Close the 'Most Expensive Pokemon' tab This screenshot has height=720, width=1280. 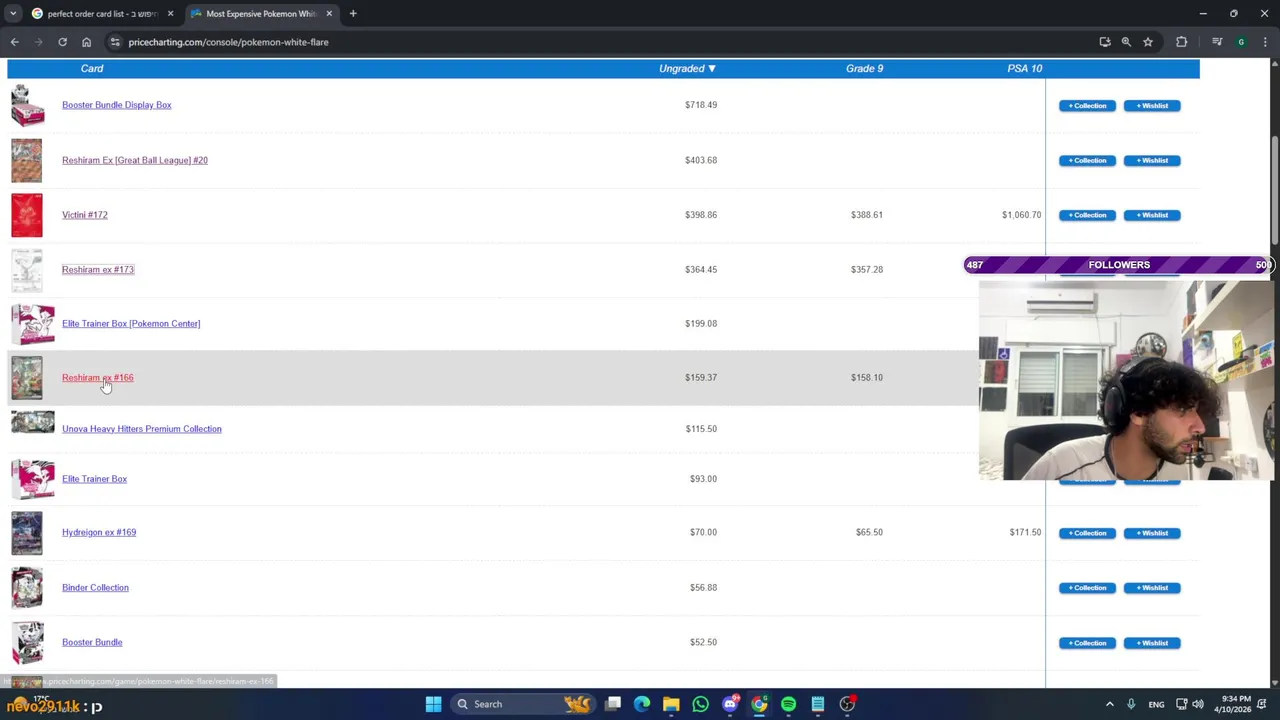(x=329, y=14)
